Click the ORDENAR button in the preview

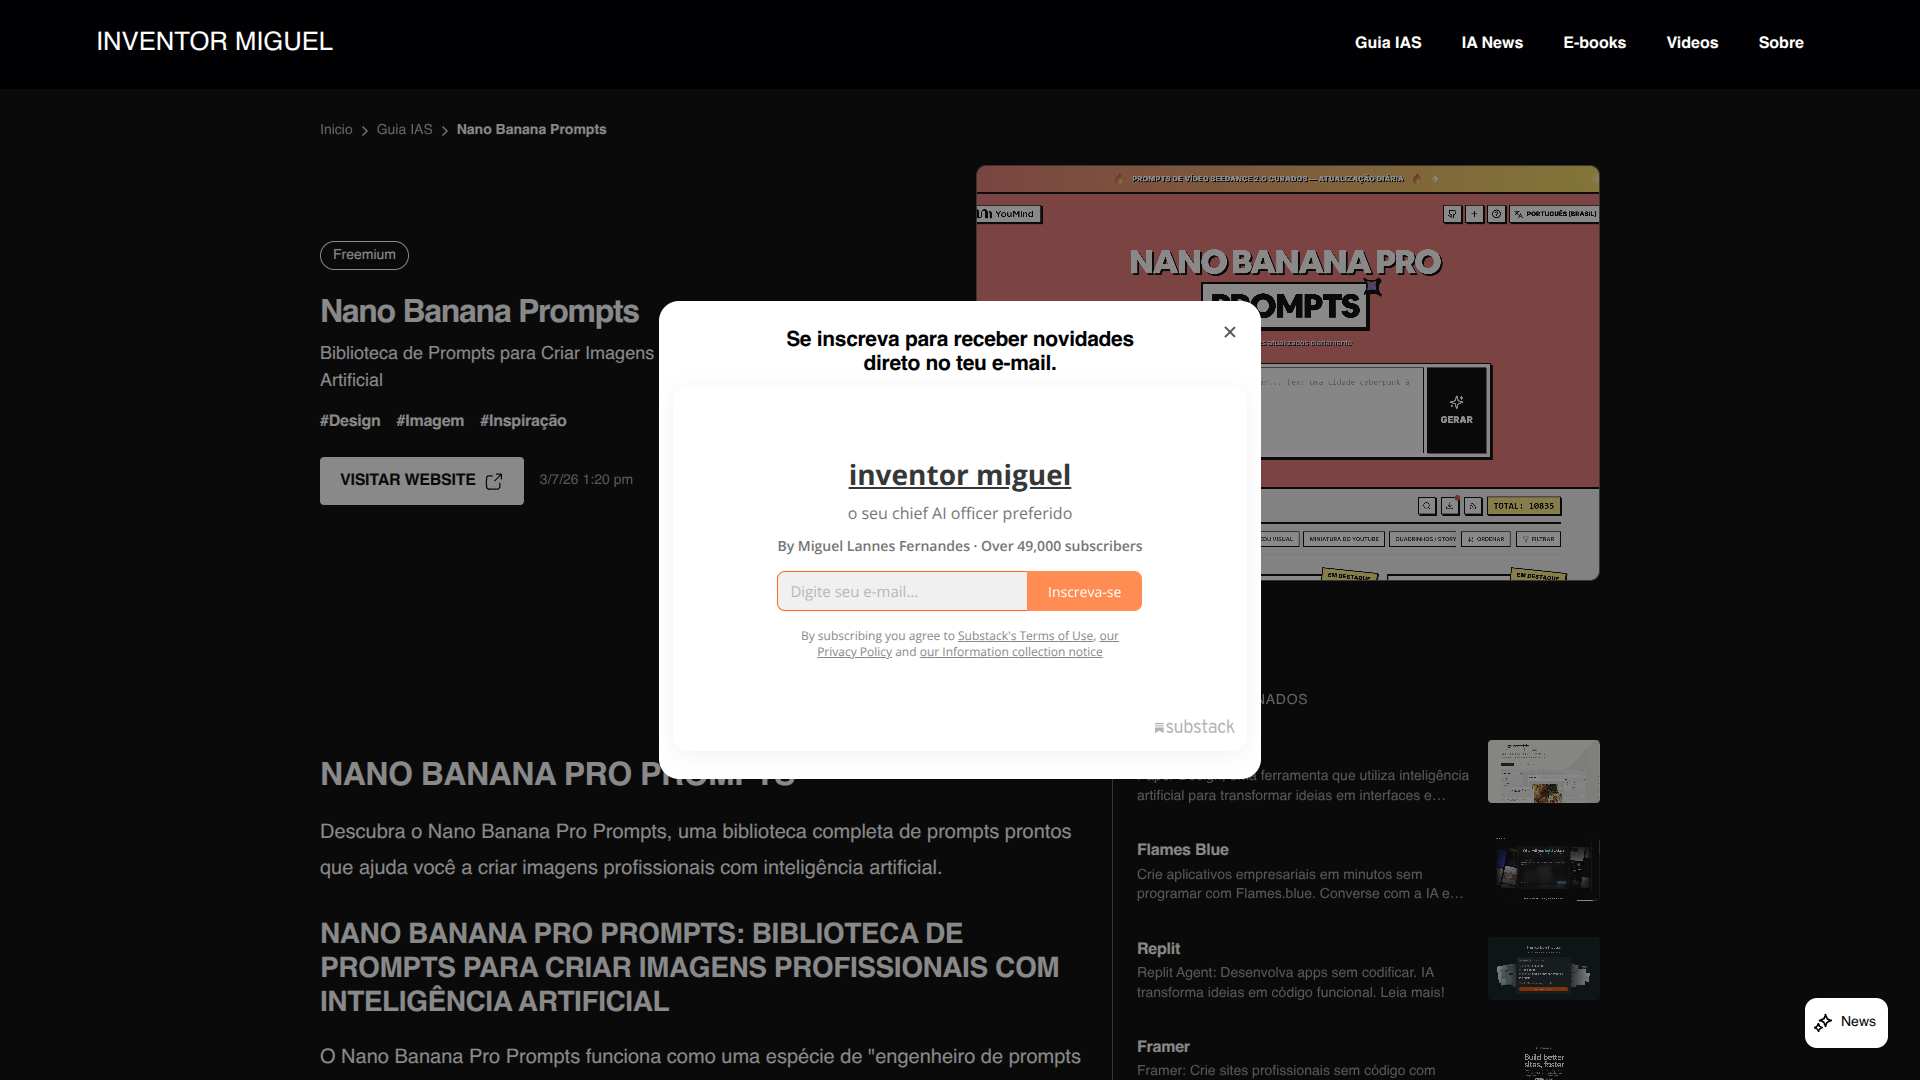tap(1486, 539)
